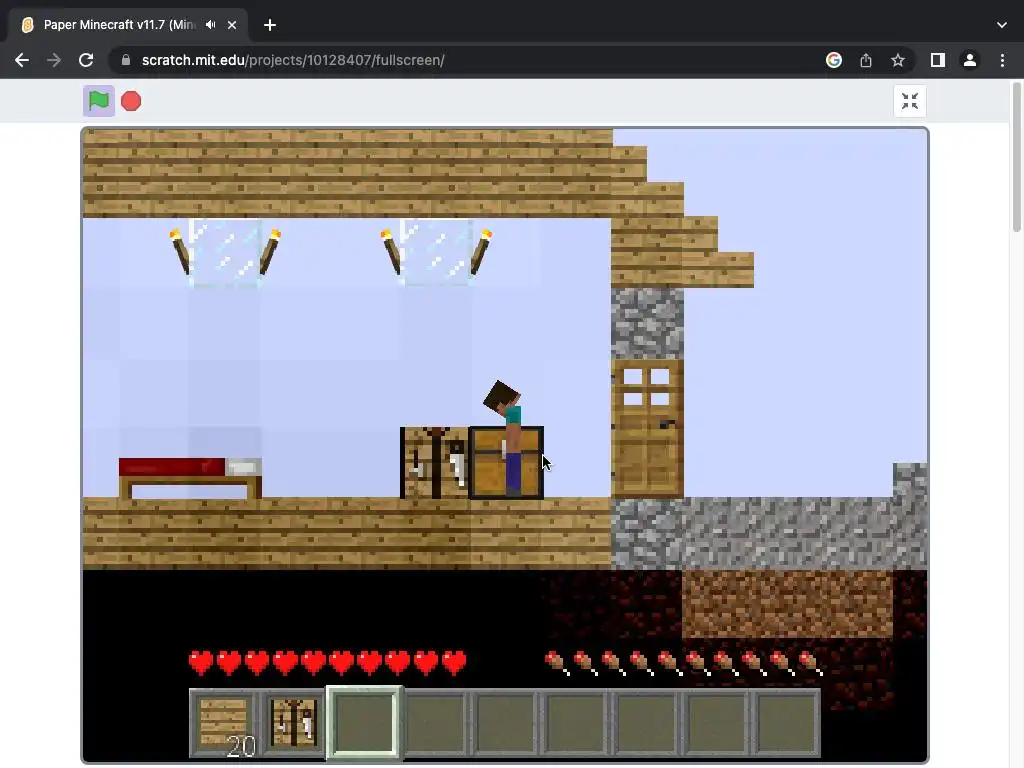The width and height of the screenshot is (1024, 768).
Task: Use the crafting table block in the room
Action: [434, 462]
